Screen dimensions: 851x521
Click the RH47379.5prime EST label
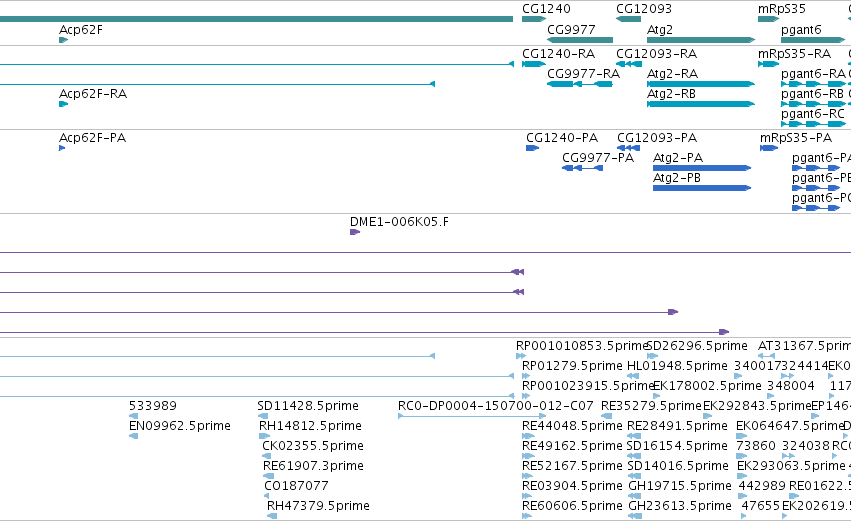click(x=318, y=506)
